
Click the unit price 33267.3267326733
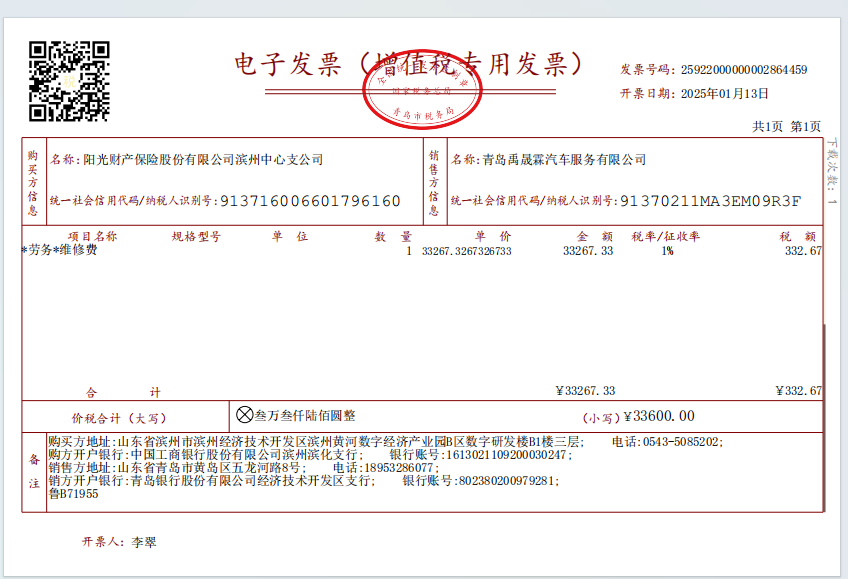click(466, 251)
